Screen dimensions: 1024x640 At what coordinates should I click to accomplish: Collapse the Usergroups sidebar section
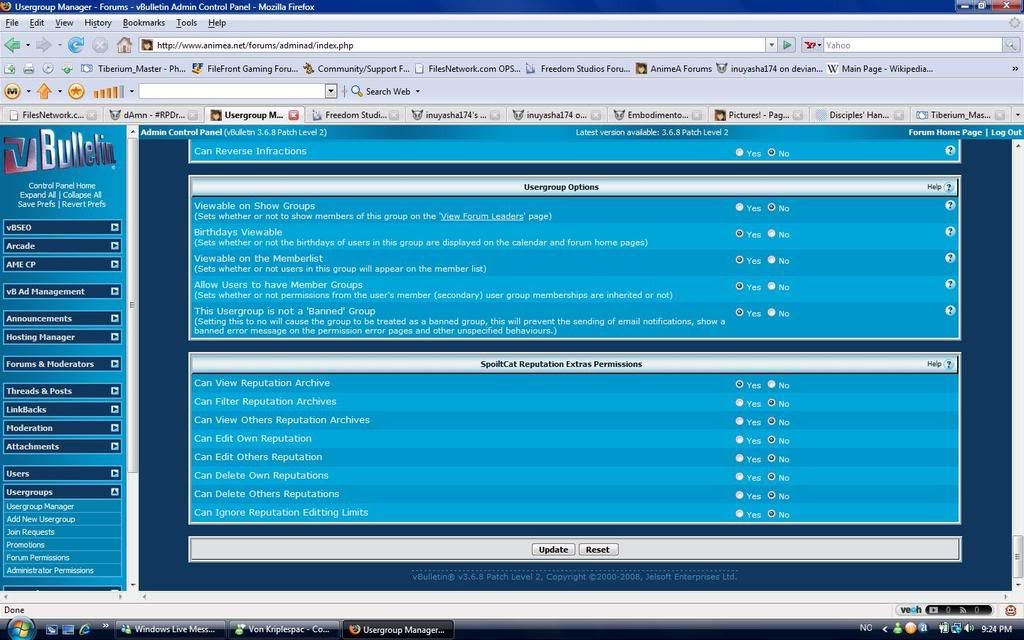[114, 492]
